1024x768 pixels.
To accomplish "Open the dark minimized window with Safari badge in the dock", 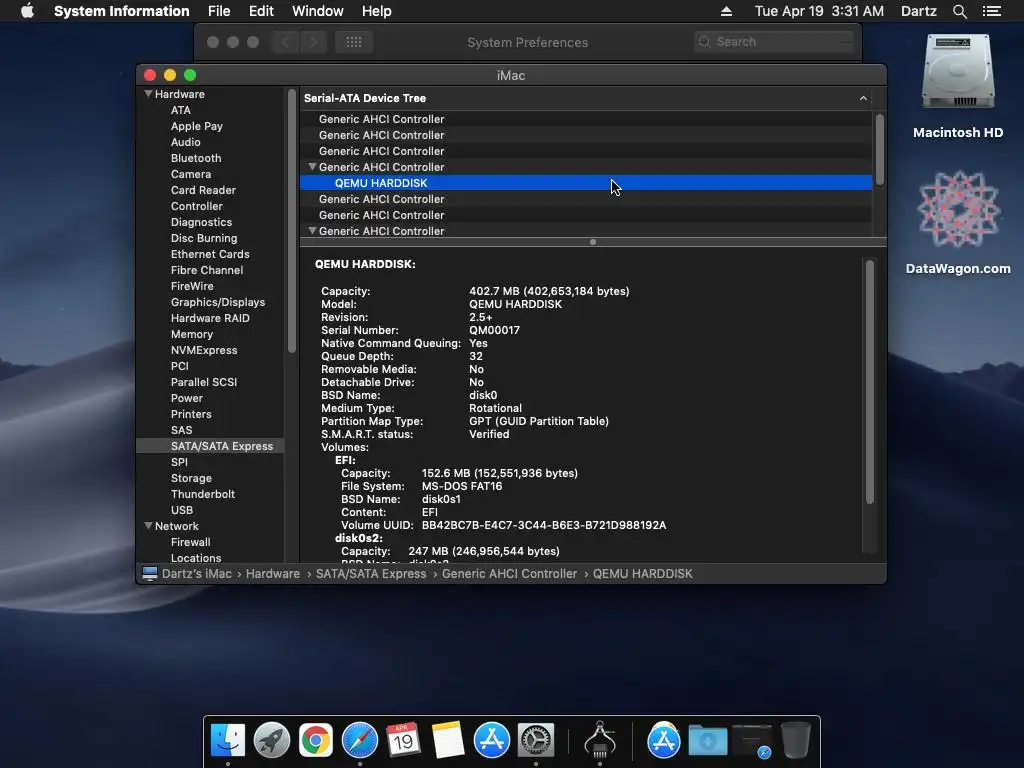I will (x=752, y=741).
